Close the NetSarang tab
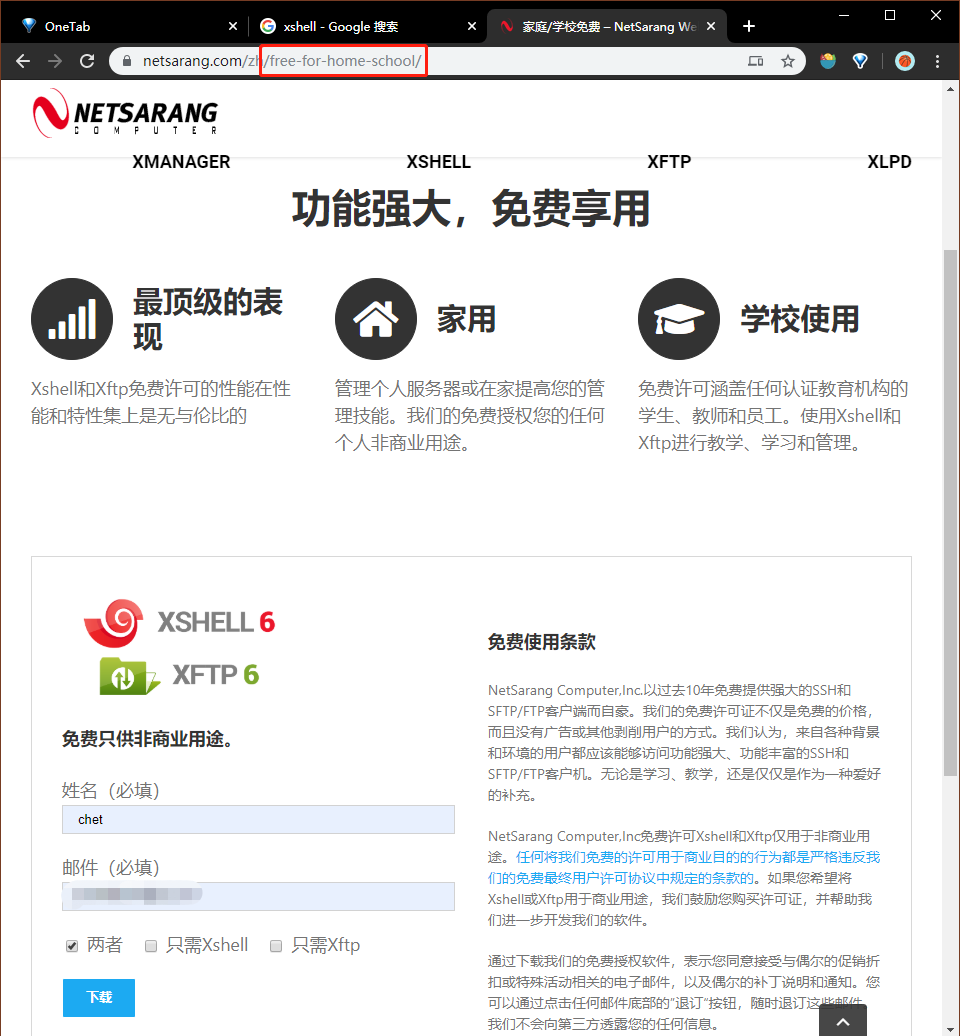Screen dimensions: 960x1036 coord(711,26)
